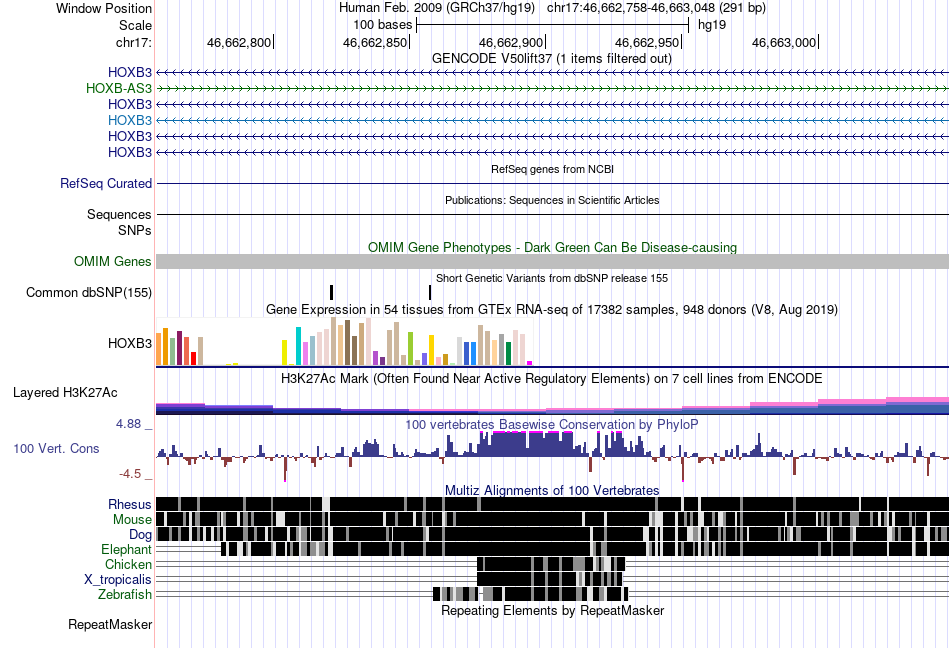
Task: Click the Sequences track label
Action: [x=119, y=214]
